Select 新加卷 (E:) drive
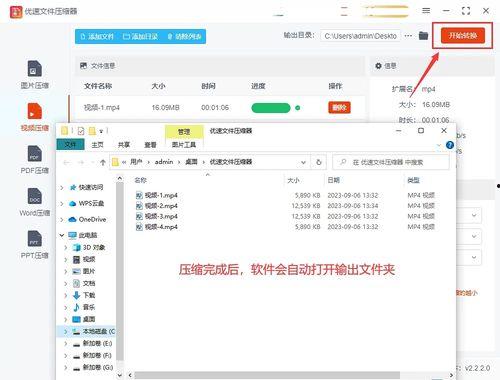The height and width of the screenshot is (380, 500). pyautogui.click(x=92, y=343)
